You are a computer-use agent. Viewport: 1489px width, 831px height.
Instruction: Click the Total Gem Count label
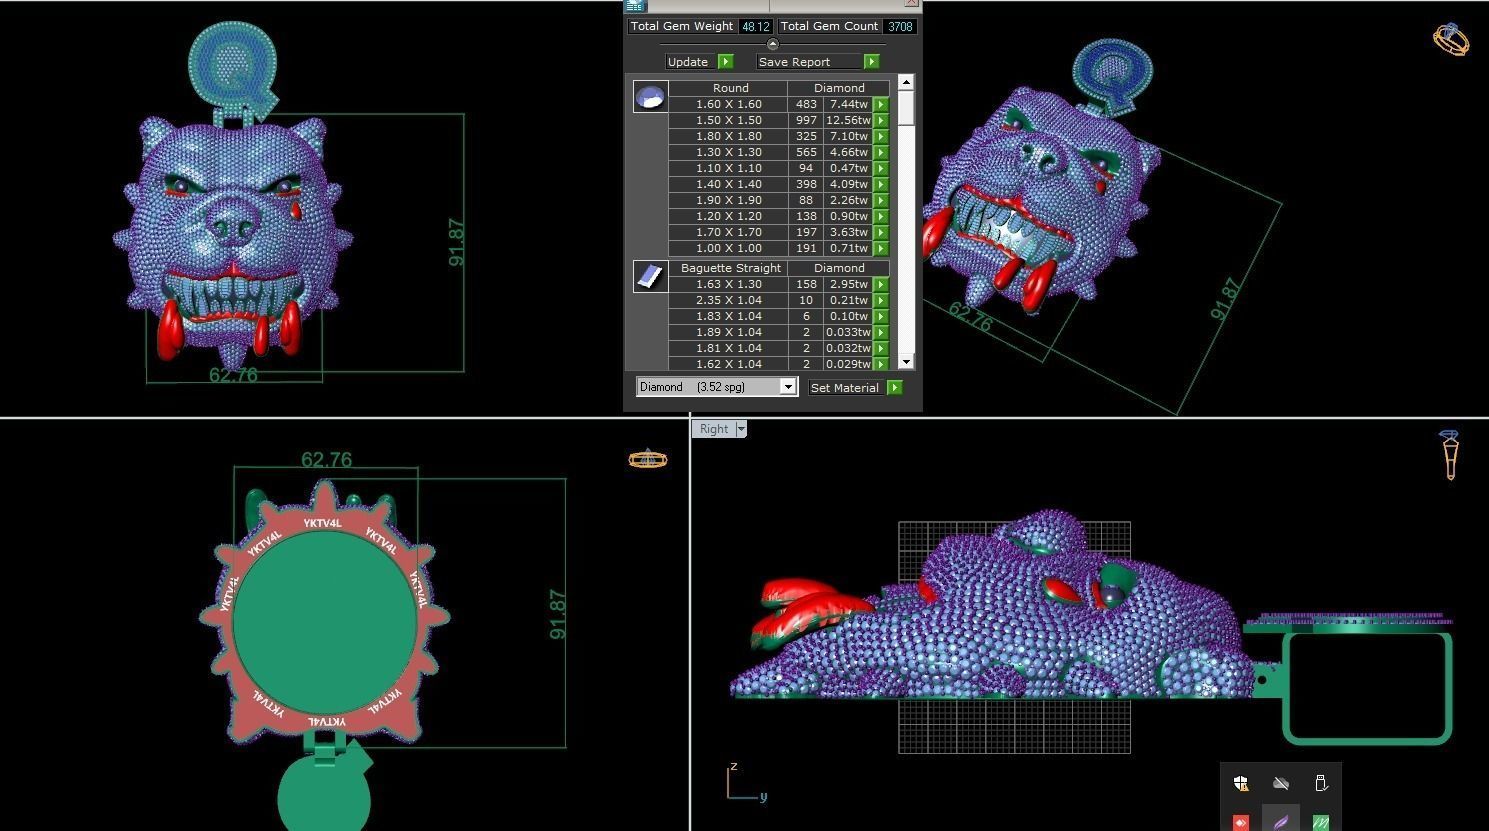pos(829,26)
